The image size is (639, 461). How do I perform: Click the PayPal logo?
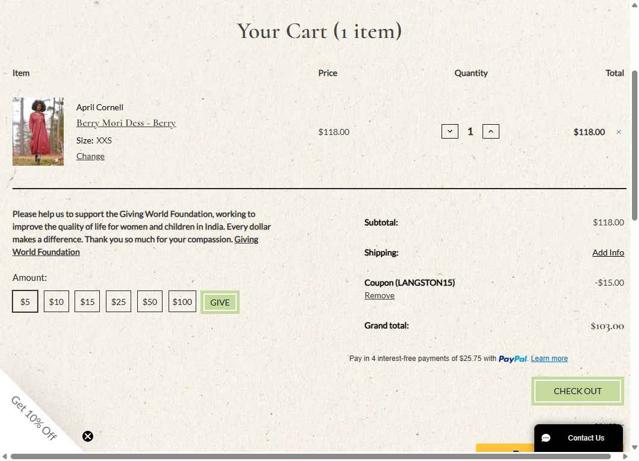[x=513, y=359]
